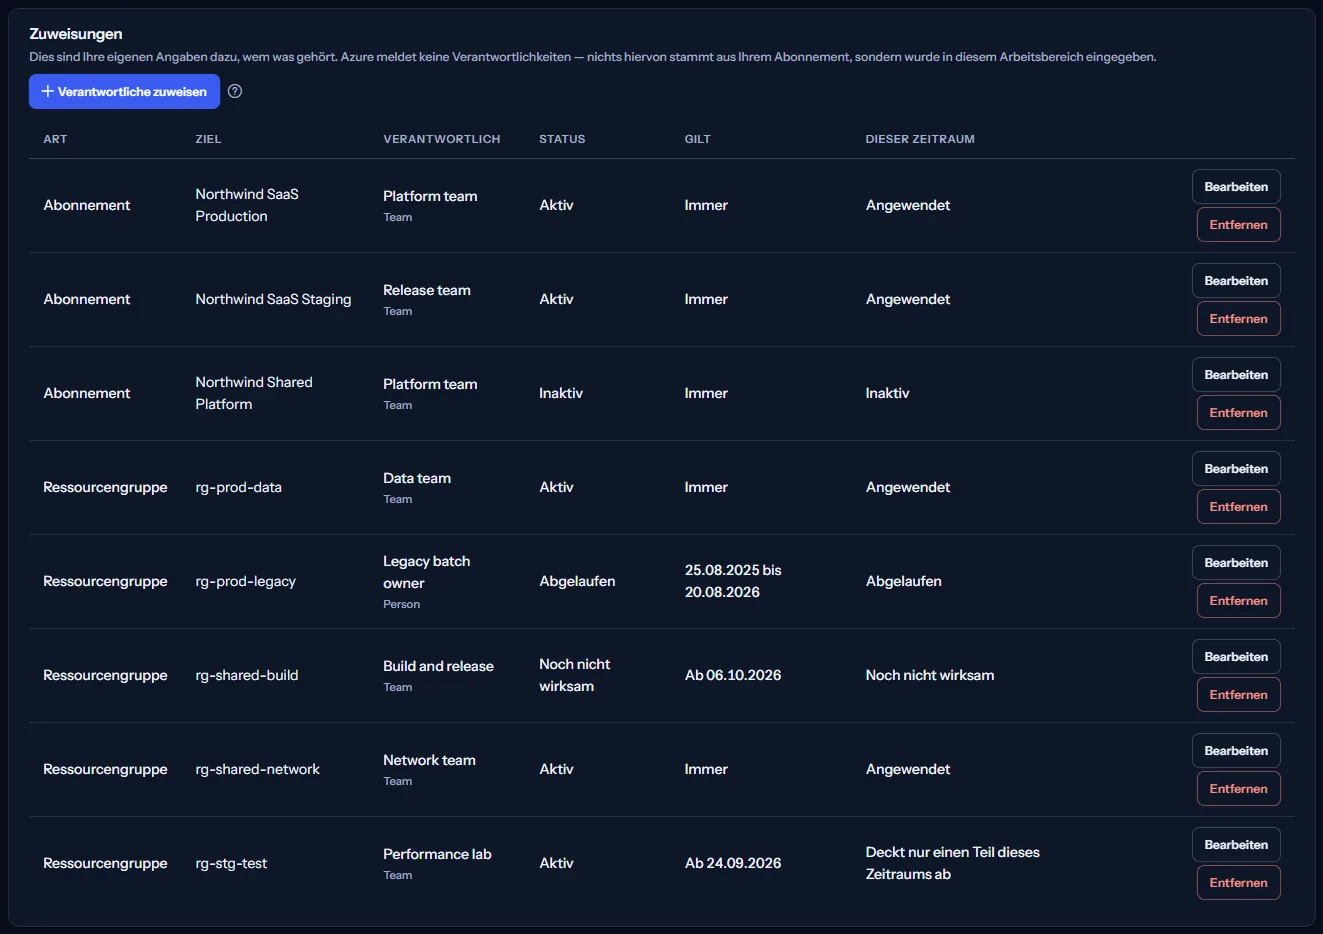Edit the rg-shared-network assignment

click(1236, 751)
